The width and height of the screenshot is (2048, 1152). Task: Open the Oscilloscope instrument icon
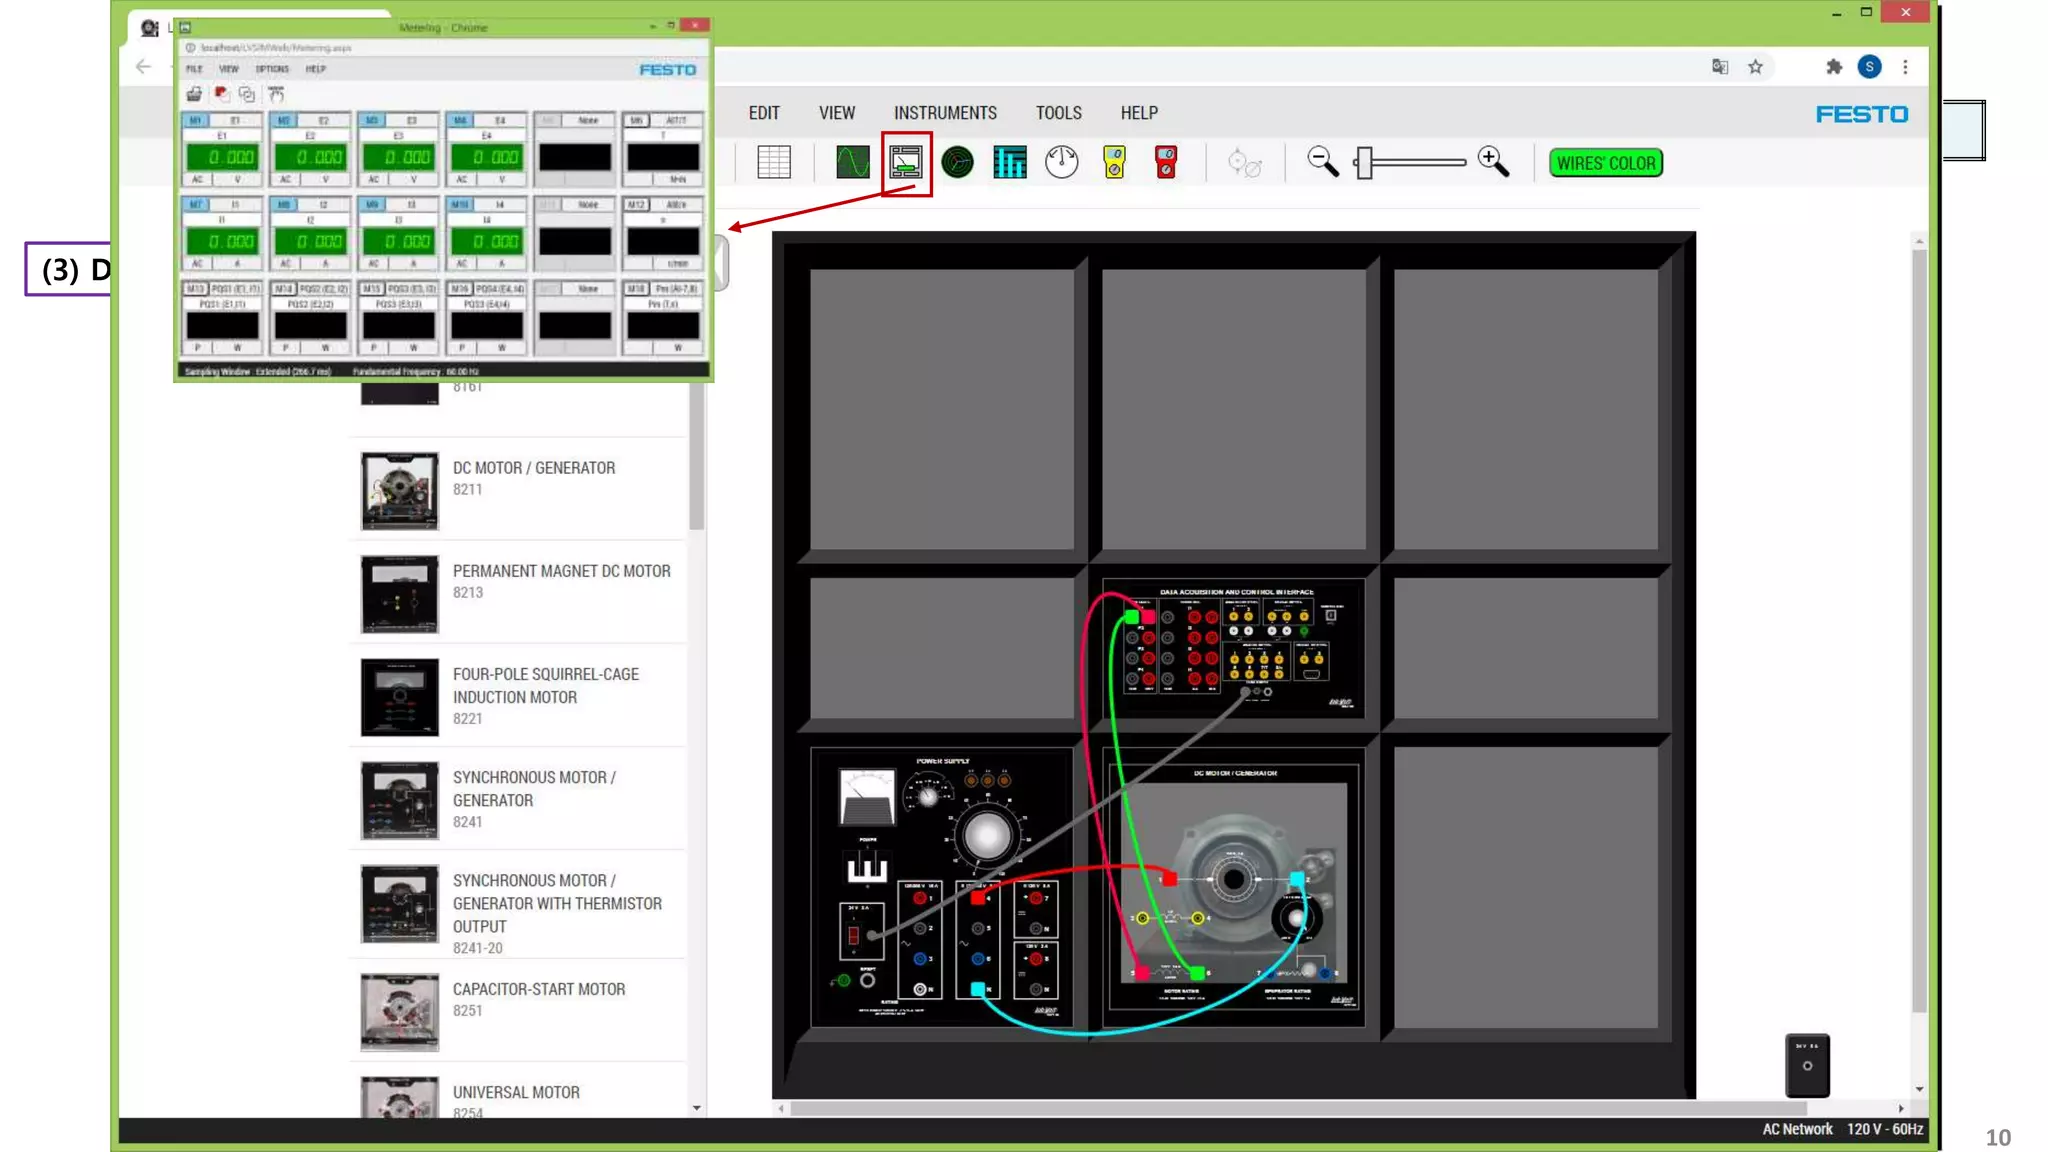(x=852, y=162)
